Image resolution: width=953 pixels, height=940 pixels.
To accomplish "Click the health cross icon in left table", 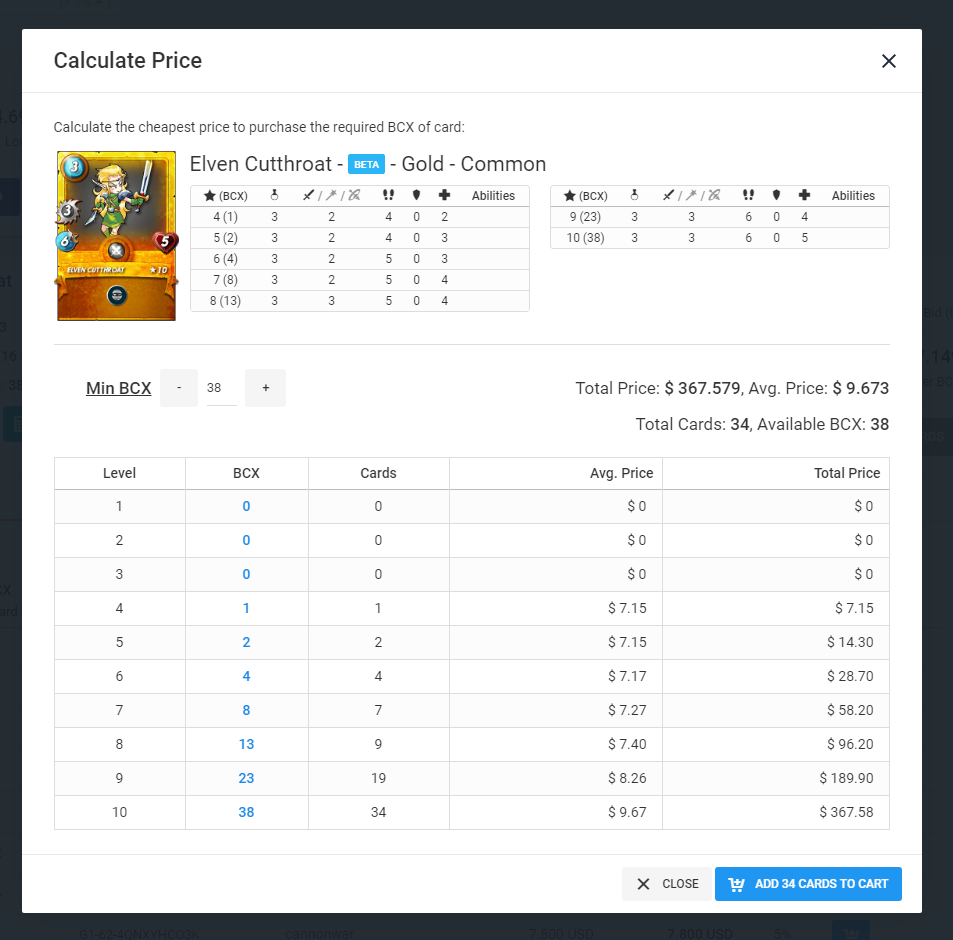I will click(x=444, y=196).
